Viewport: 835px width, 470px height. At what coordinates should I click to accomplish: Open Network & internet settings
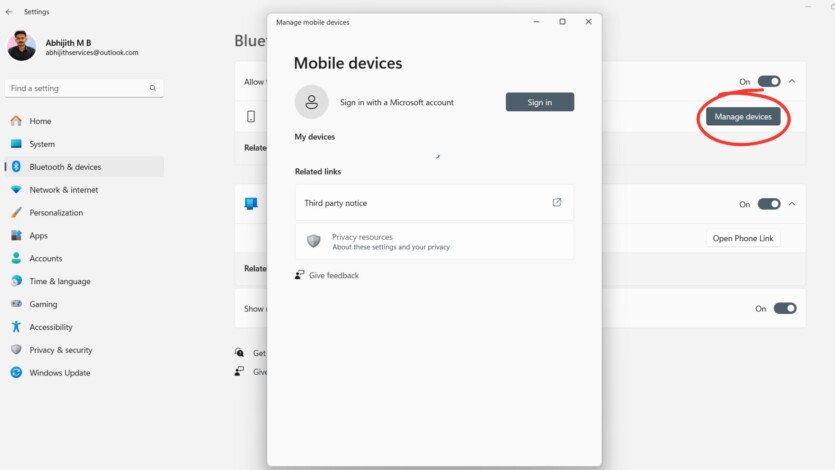tap(84, 189)
